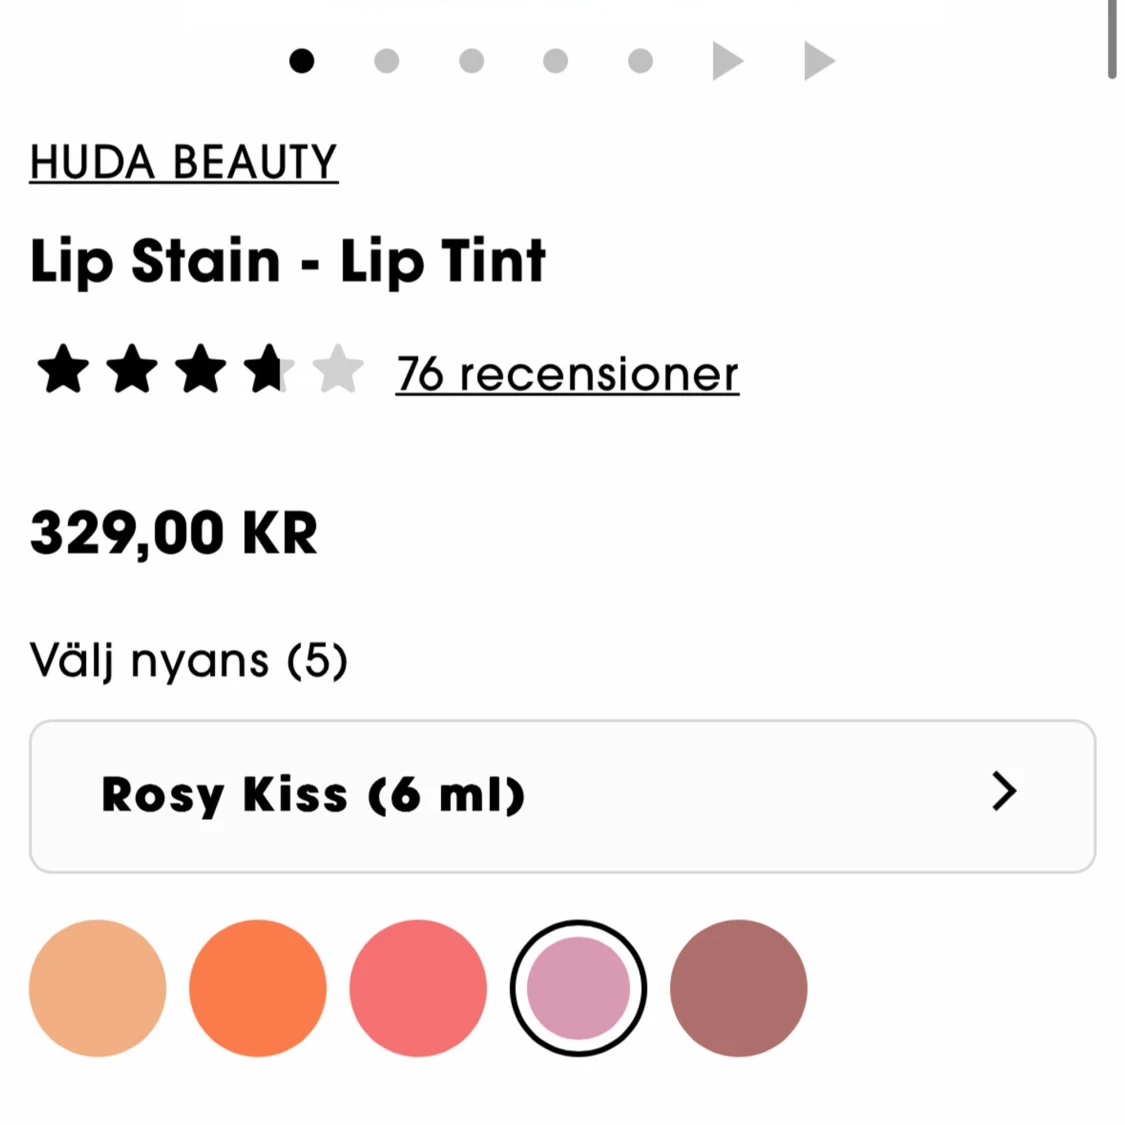Viewport: 1125px width, 1125px height.
Task: Click the 329,00 KR price label
Action: pyautogui.click(x=173, y=532)
